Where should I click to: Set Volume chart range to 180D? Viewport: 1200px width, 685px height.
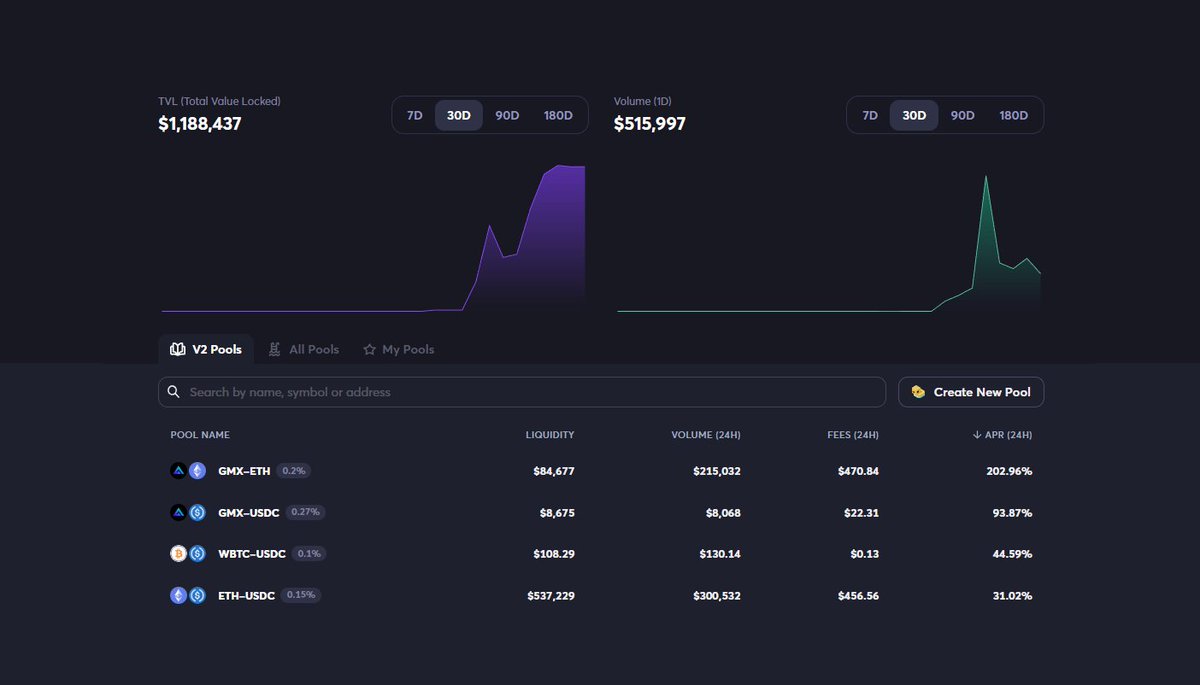click(x=1014, y=115)
